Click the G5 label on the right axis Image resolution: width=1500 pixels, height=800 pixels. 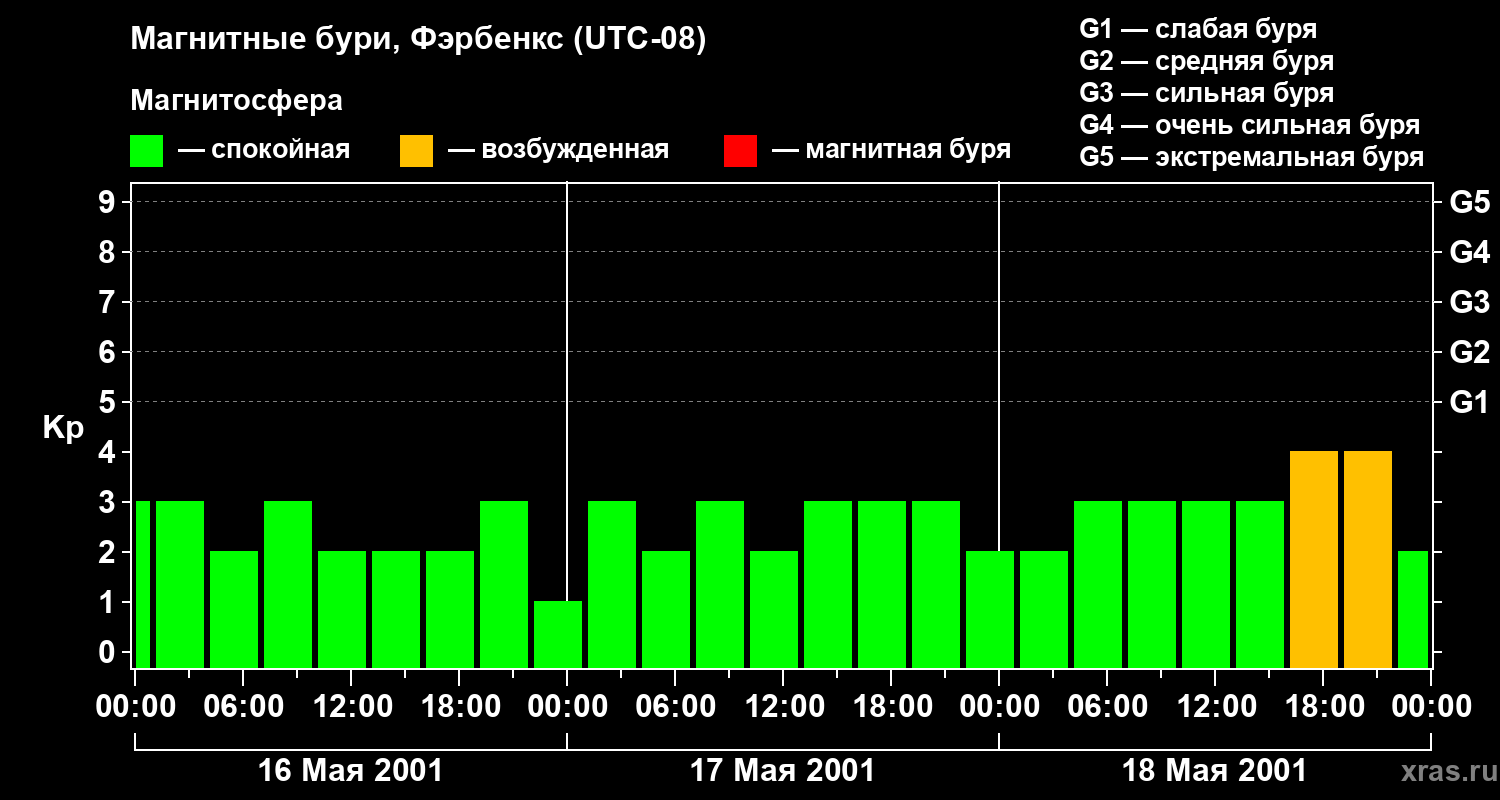[x=1469, y=203]
